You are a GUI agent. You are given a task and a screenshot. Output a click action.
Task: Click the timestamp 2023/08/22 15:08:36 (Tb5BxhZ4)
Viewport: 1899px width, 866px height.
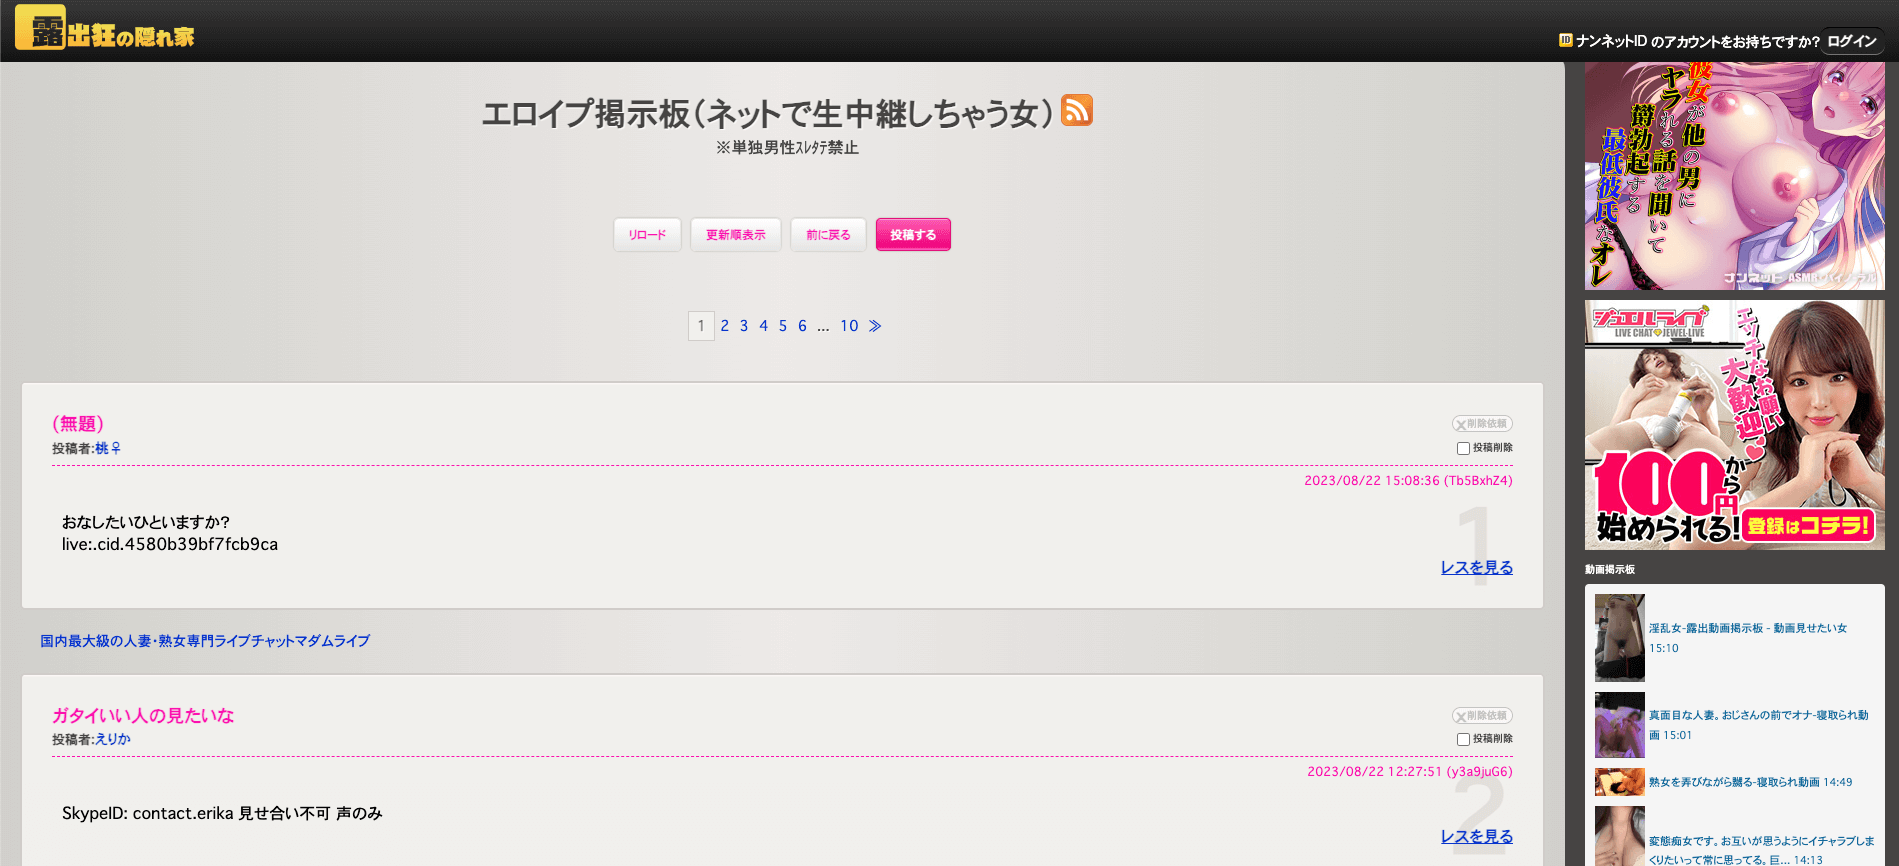pos(1408,481)
